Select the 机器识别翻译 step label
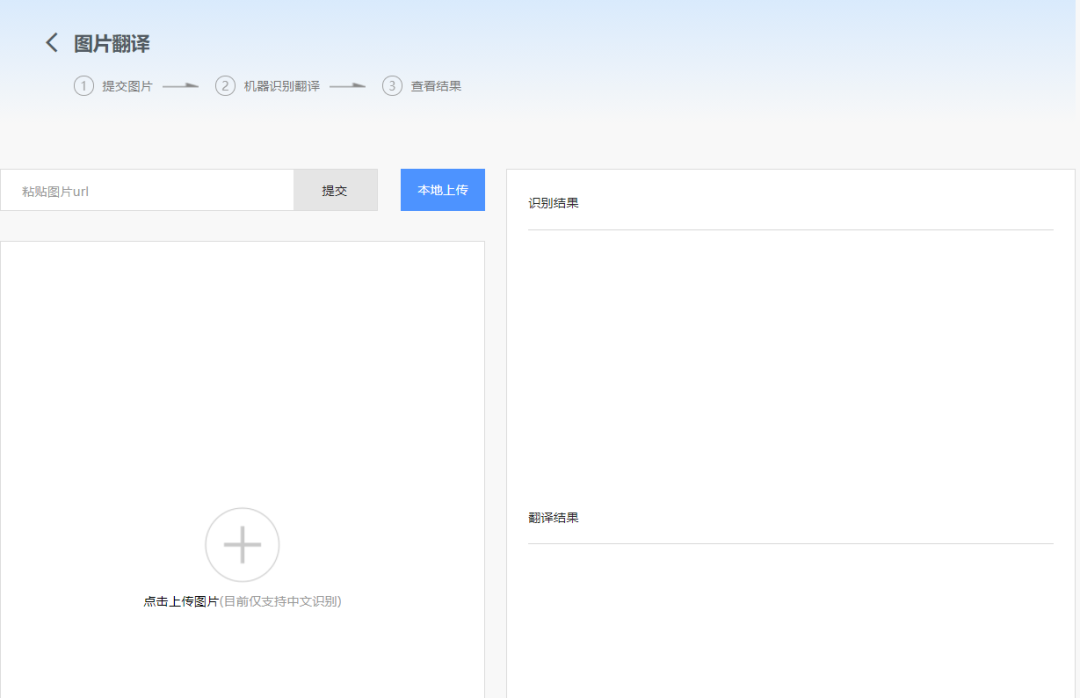This screenshot has height=698, width=1080. 282,86
